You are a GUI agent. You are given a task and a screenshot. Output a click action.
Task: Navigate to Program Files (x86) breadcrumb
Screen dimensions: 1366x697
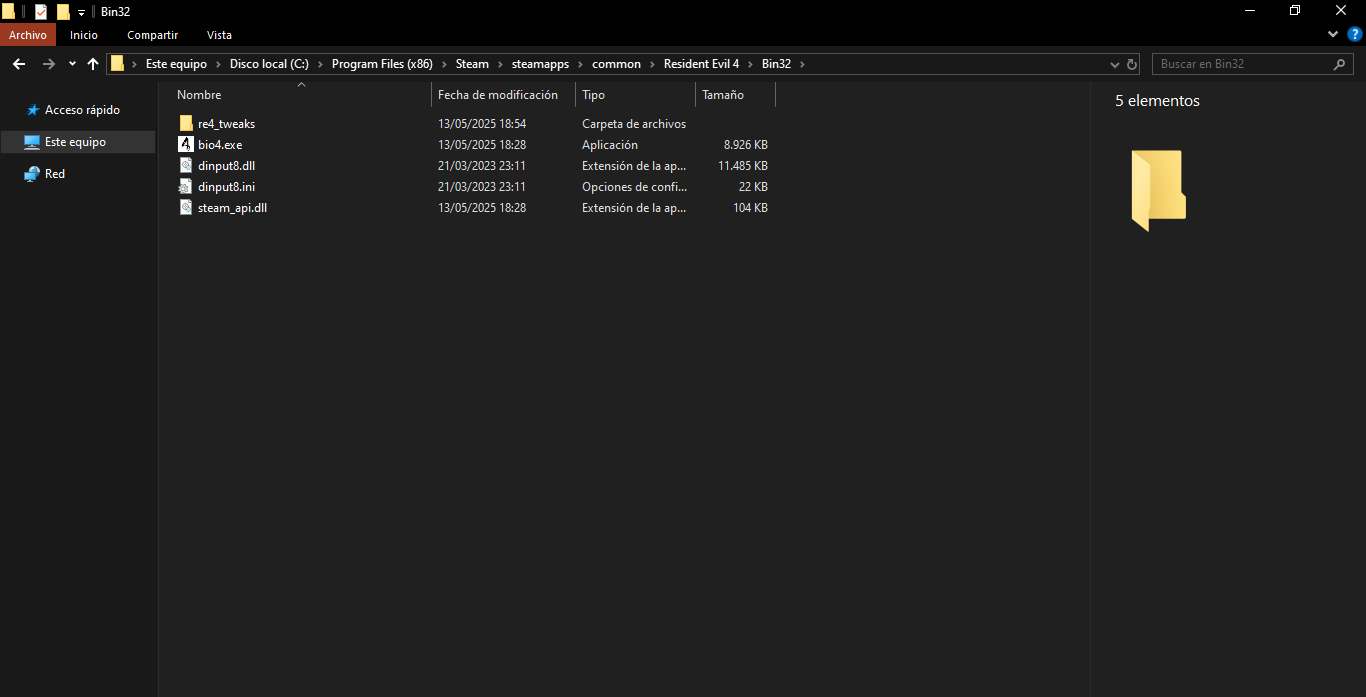[382, 64]
